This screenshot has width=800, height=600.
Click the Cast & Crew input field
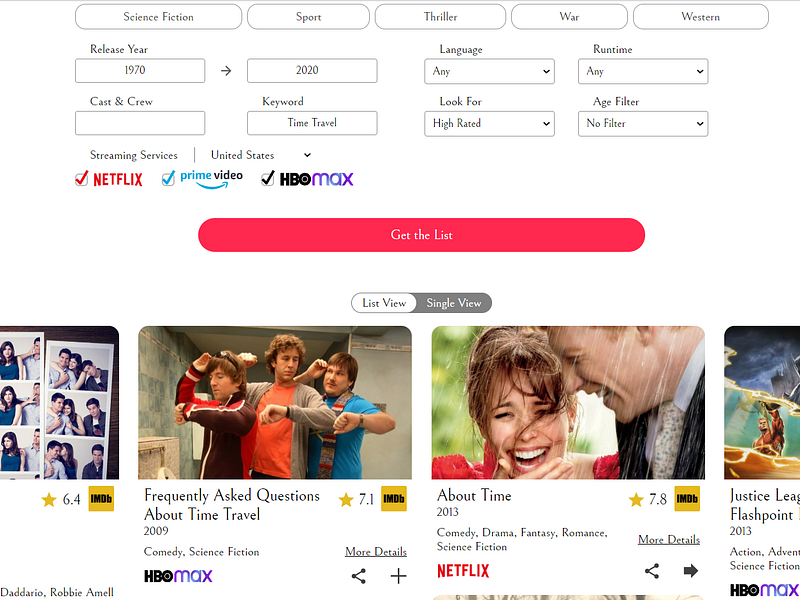pyautogui.click(x=140, y=123)
